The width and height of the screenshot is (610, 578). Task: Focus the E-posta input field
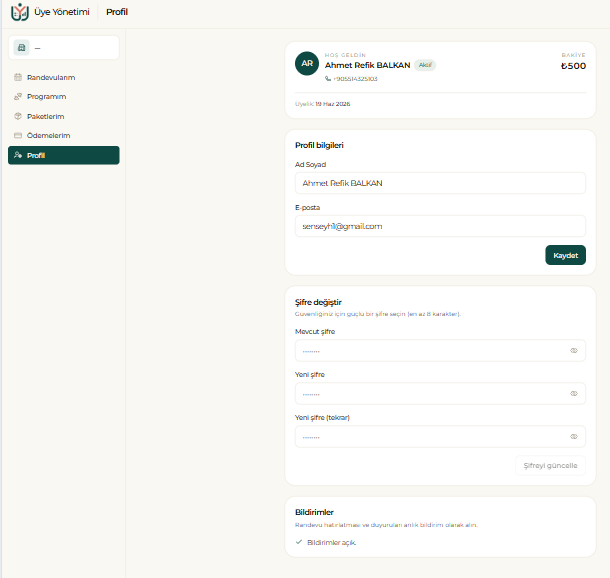(440, 226)
